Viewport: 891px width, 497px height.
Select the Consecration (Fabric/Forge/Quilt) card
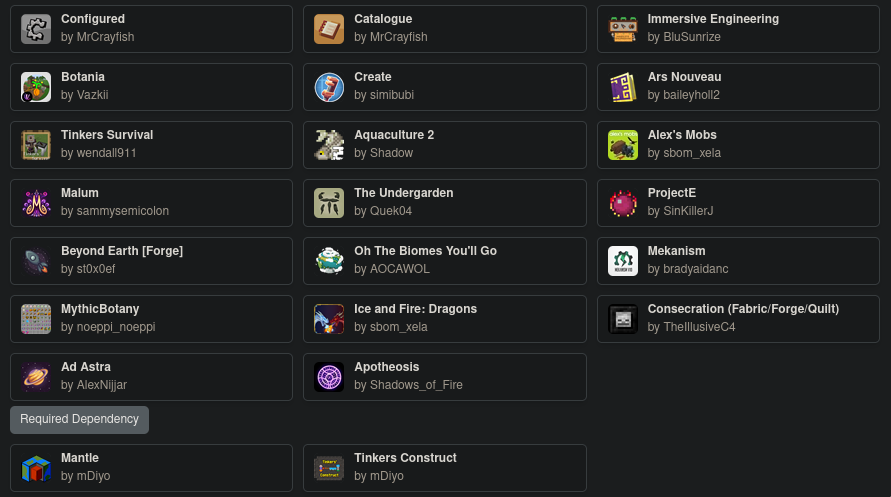tap(738, 318)
